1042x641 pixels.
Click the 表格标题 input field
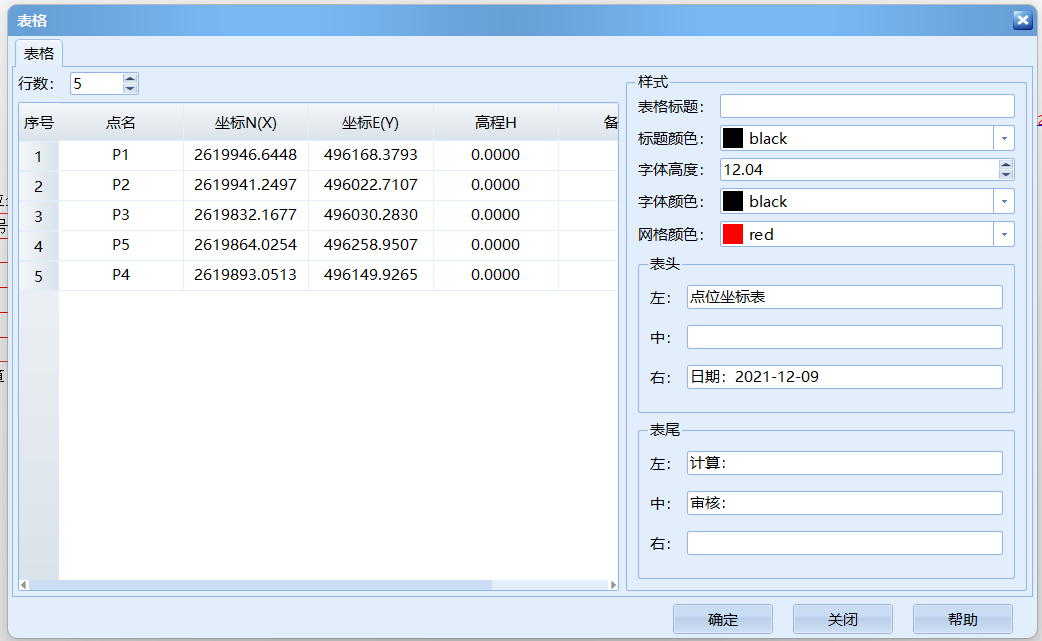[866, 106]
